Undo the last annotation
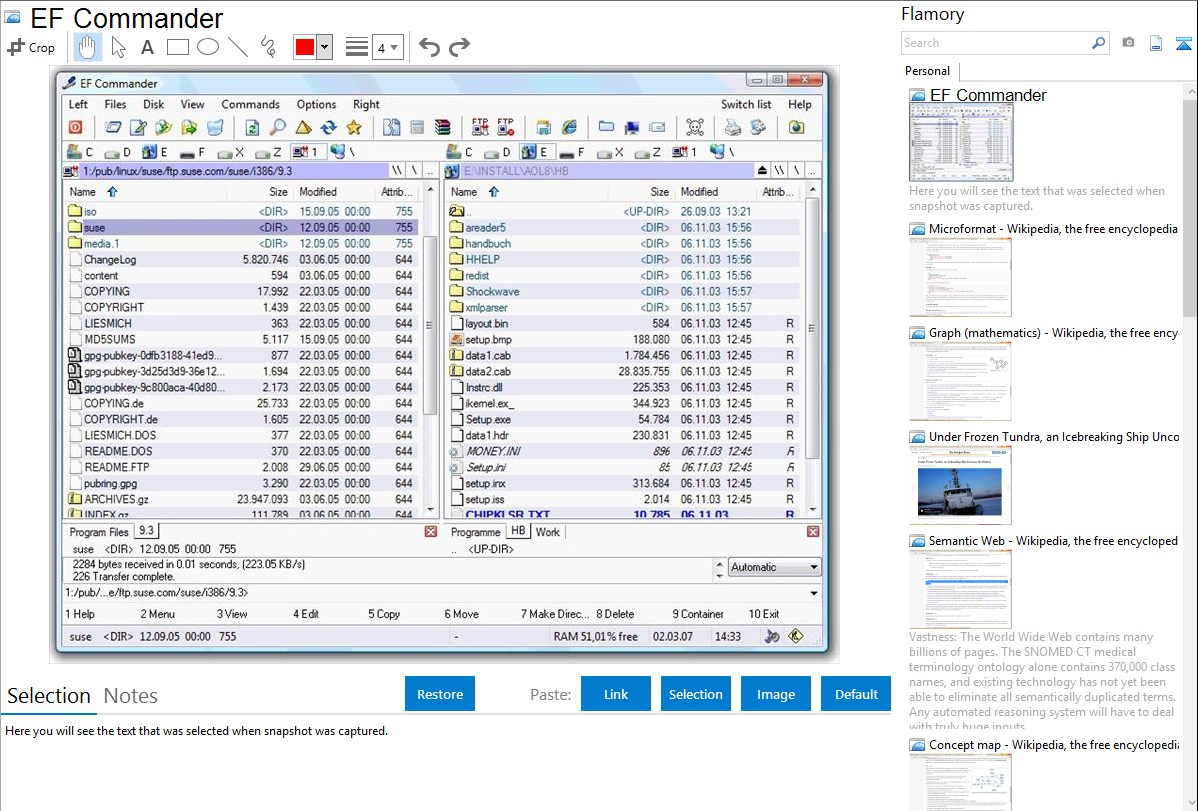This screenshot has height=811, width=1198. [x=429, y=47]
